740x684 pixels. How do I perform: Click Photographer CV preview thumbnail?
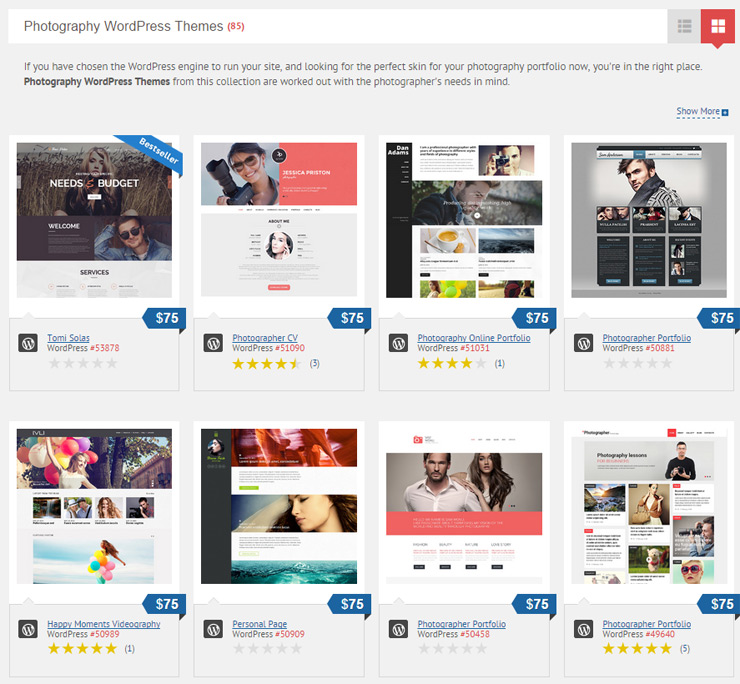[x=279, y=220]
